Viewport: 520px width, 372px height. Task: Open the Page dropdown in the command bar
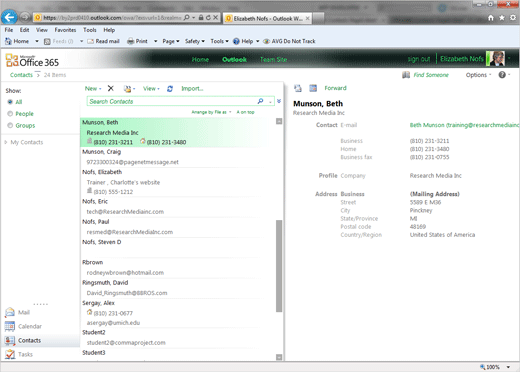(171, 41)
